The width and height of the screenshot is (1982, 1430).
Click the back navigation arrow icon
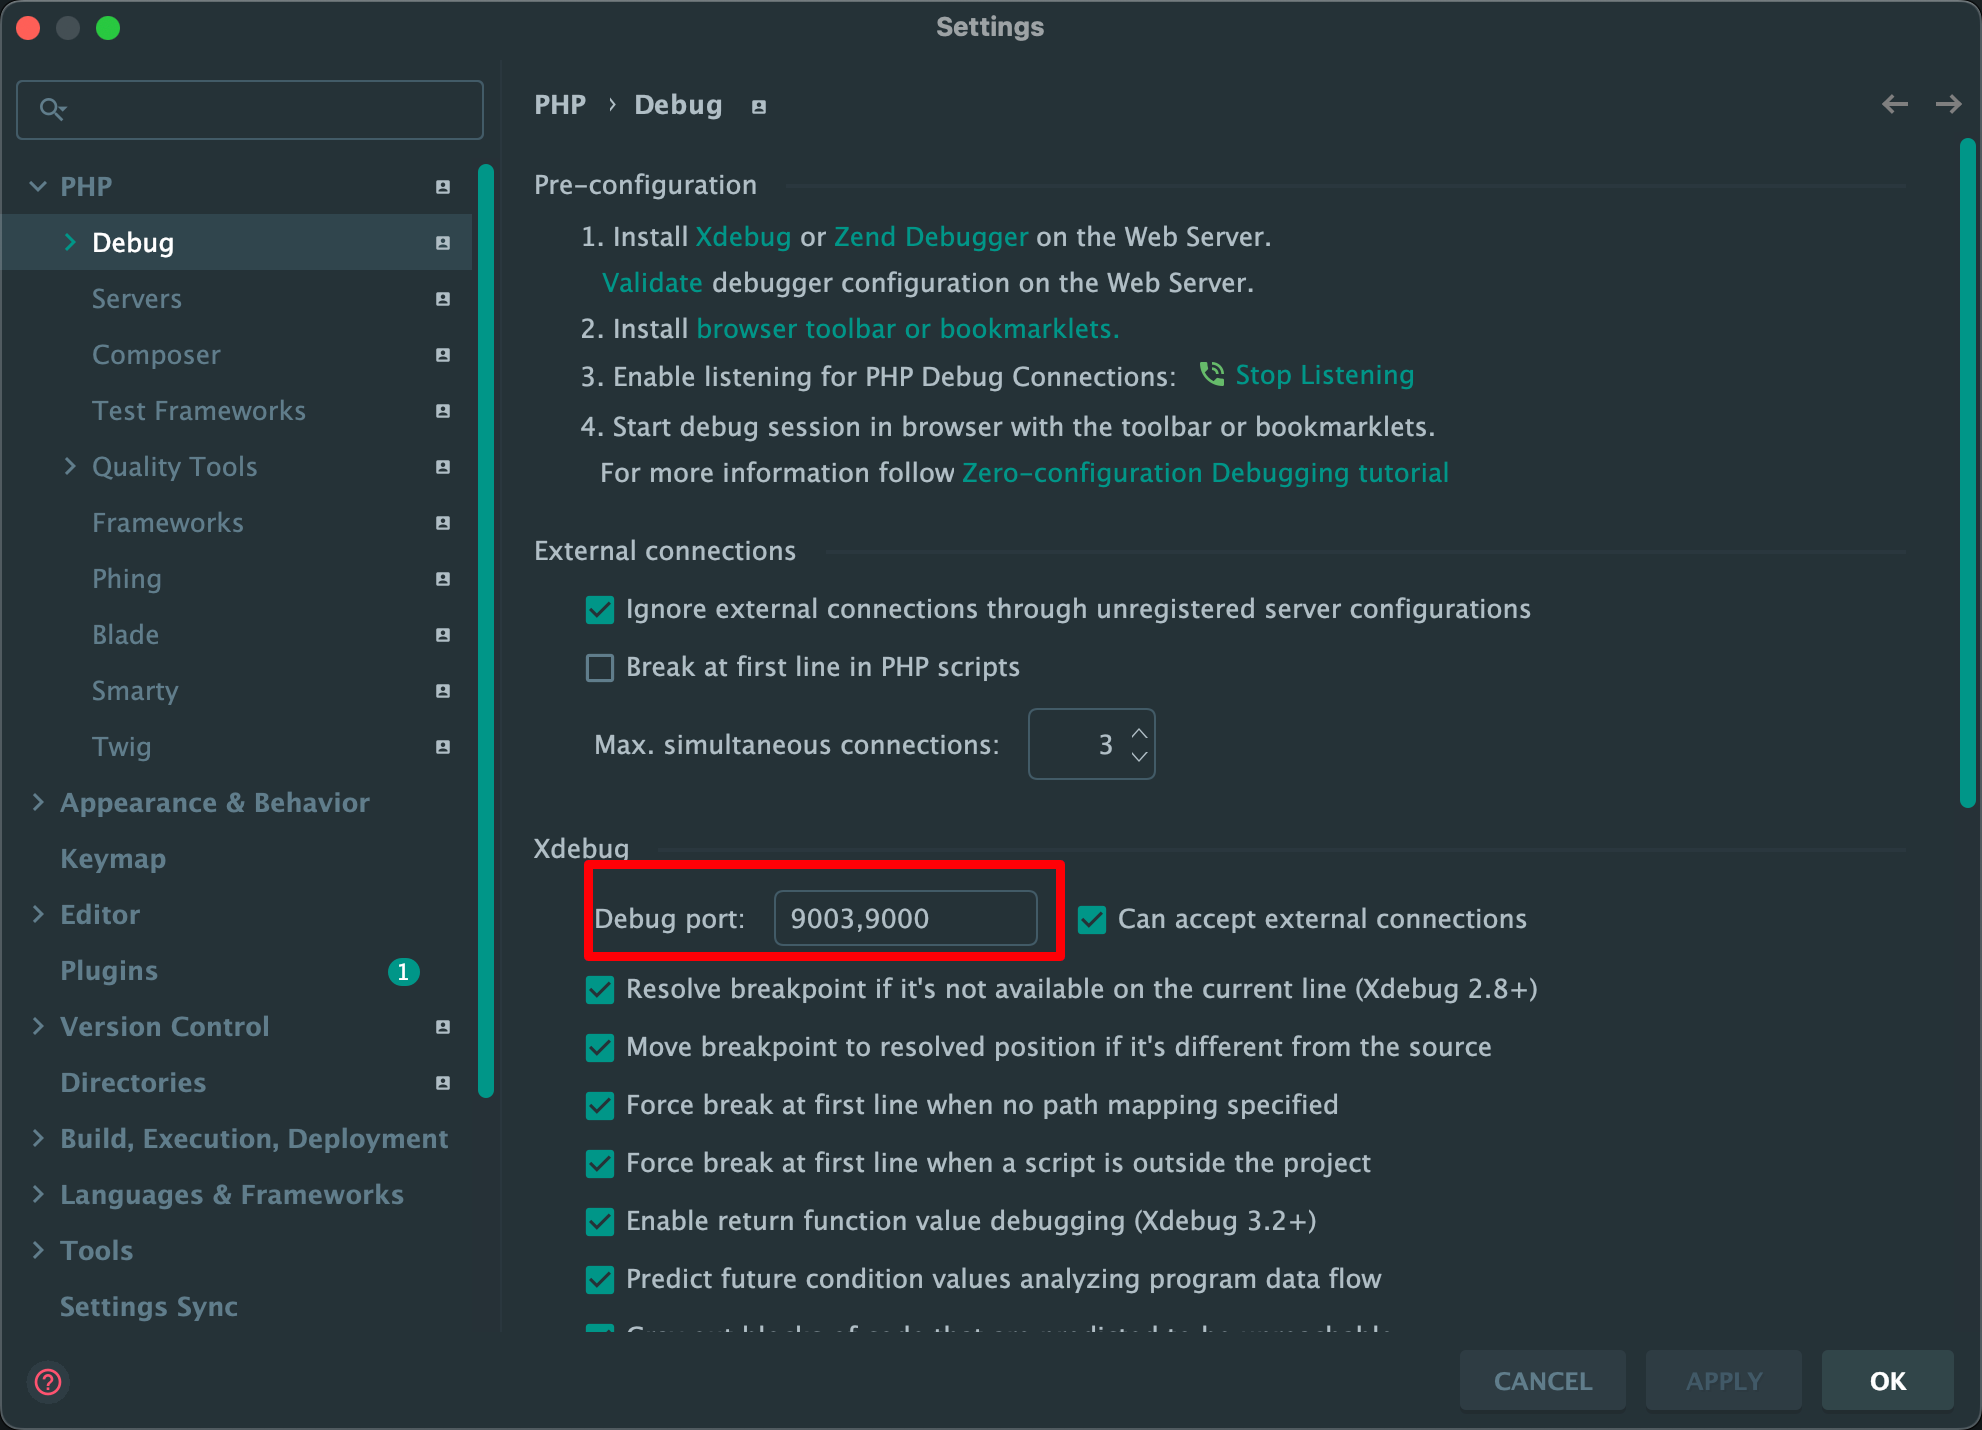[x=1894, y=104]
